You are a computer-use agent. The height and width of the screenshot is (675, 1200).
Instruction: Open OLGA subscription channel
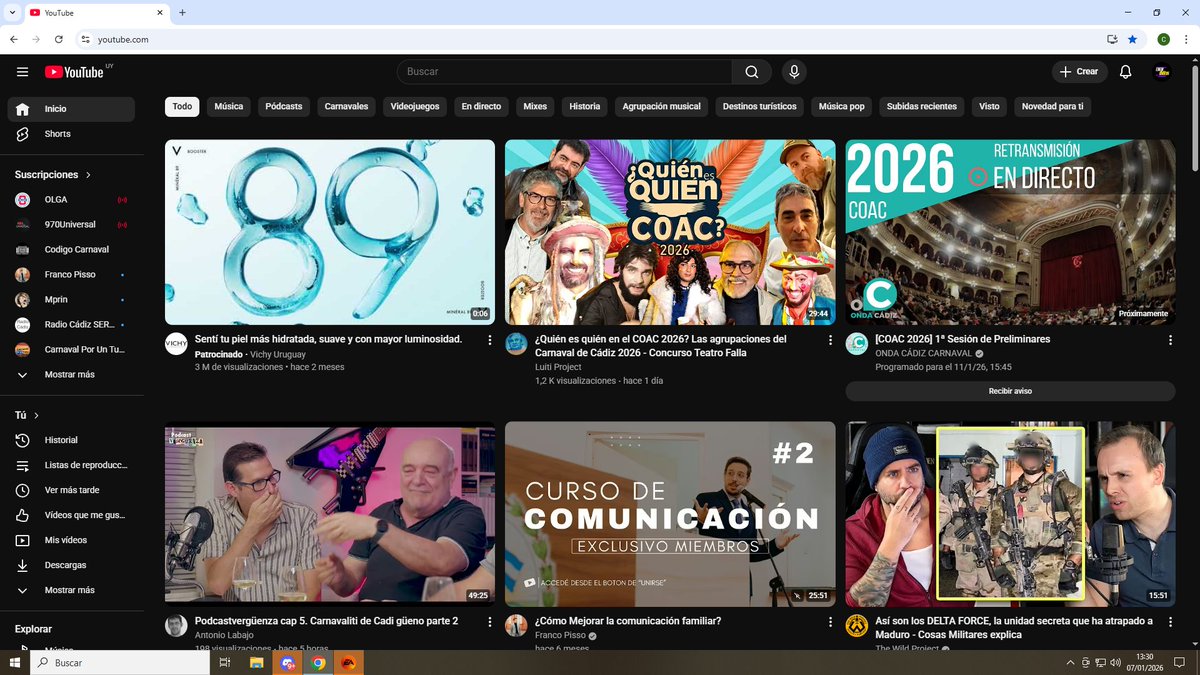(x=71, y=199)
